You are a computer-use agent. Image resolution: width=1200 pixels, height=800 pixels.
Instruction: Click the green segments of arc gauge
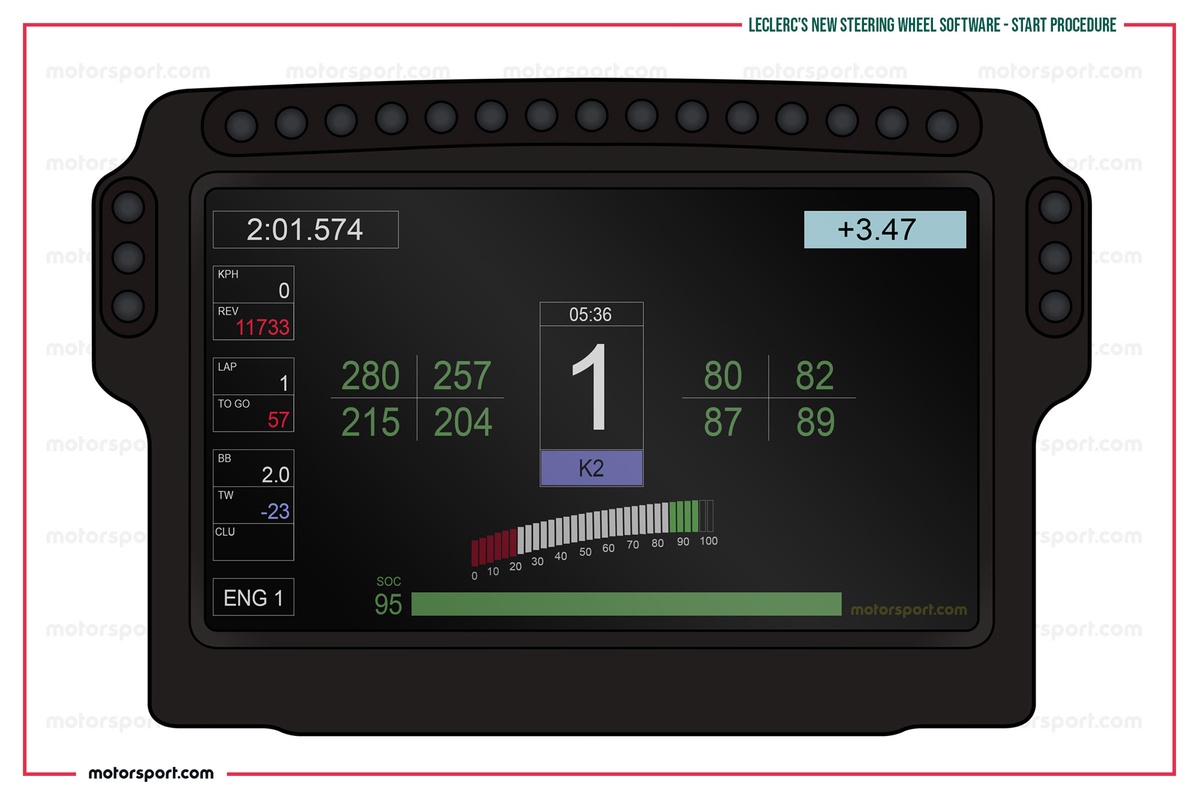[683, 516]
